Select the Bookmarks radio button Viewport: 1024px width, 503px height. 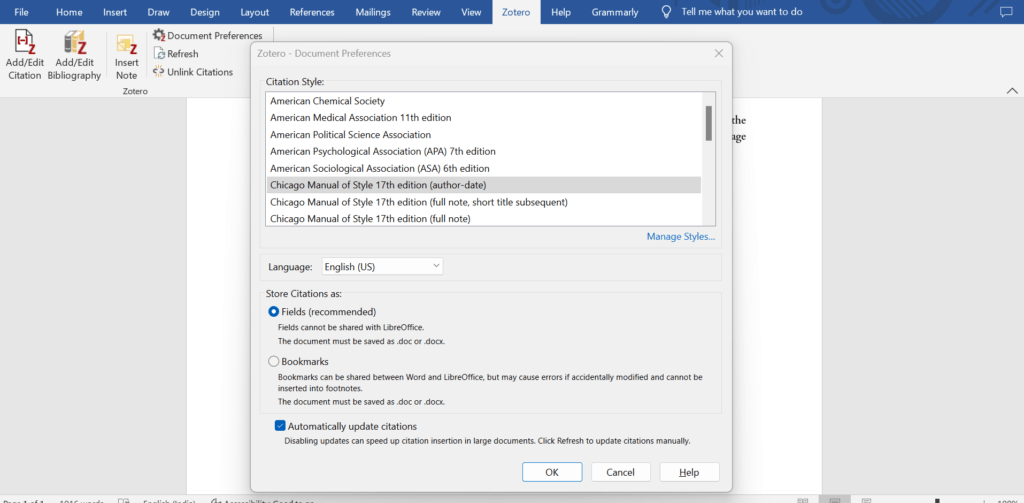click(274, 361)
